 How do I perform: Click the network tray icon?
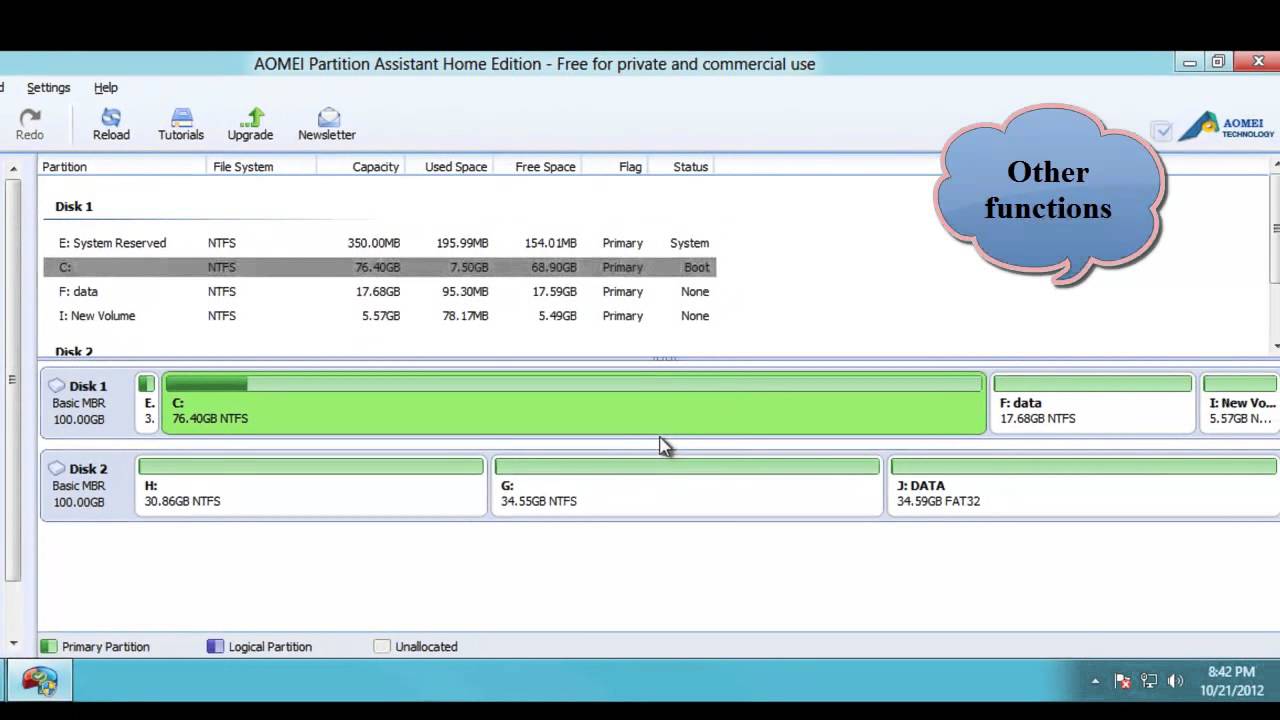[1149, 681]
